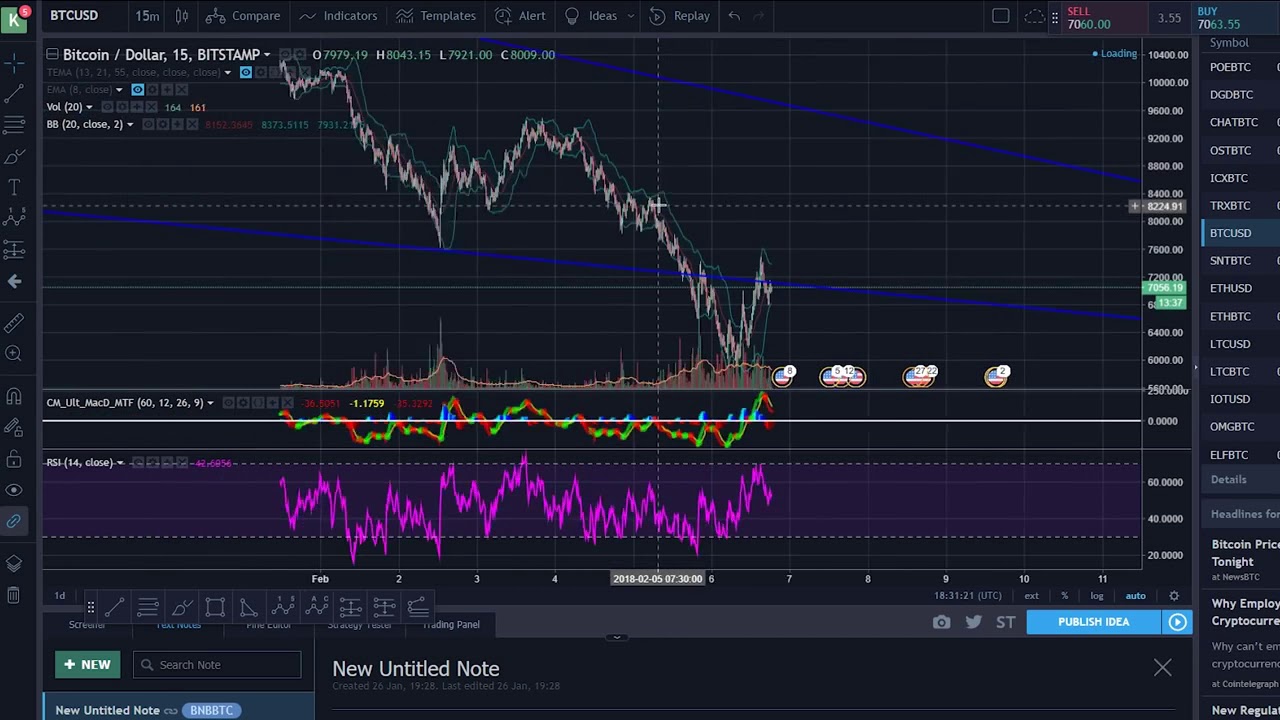1280x720 pixels.
Task: Toggle log scale on price axis
Action: [1097, 596]
